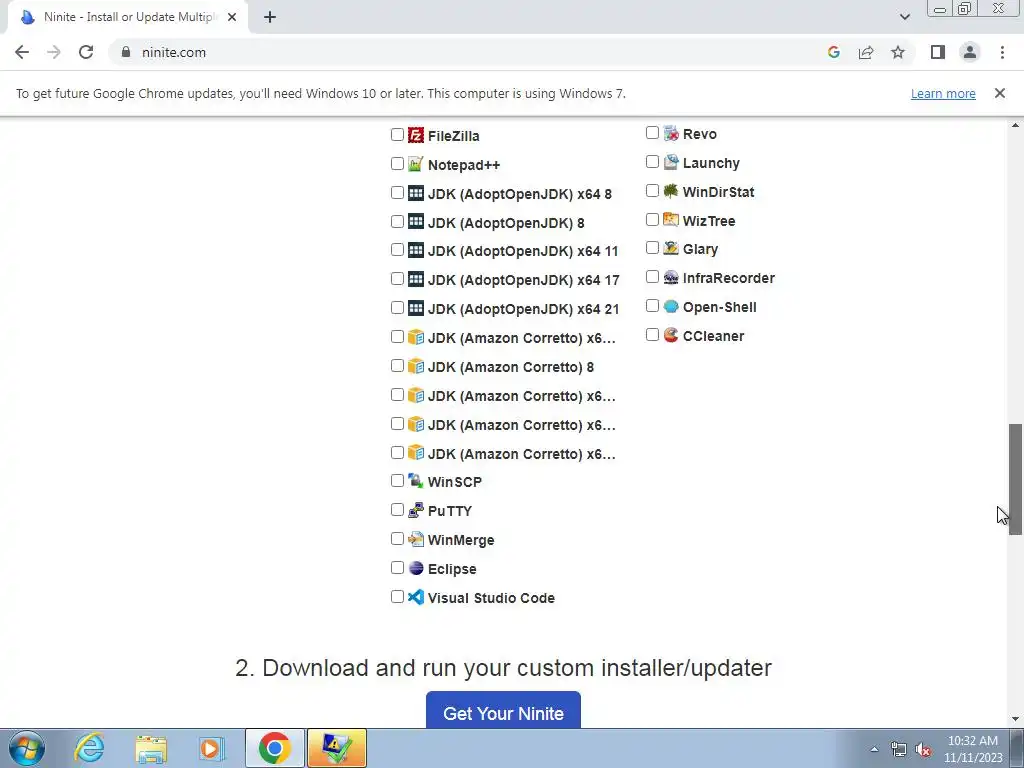Click the PuTTY app icon
The height and width of the screenshot is (768, 1024).
(416, 510)
